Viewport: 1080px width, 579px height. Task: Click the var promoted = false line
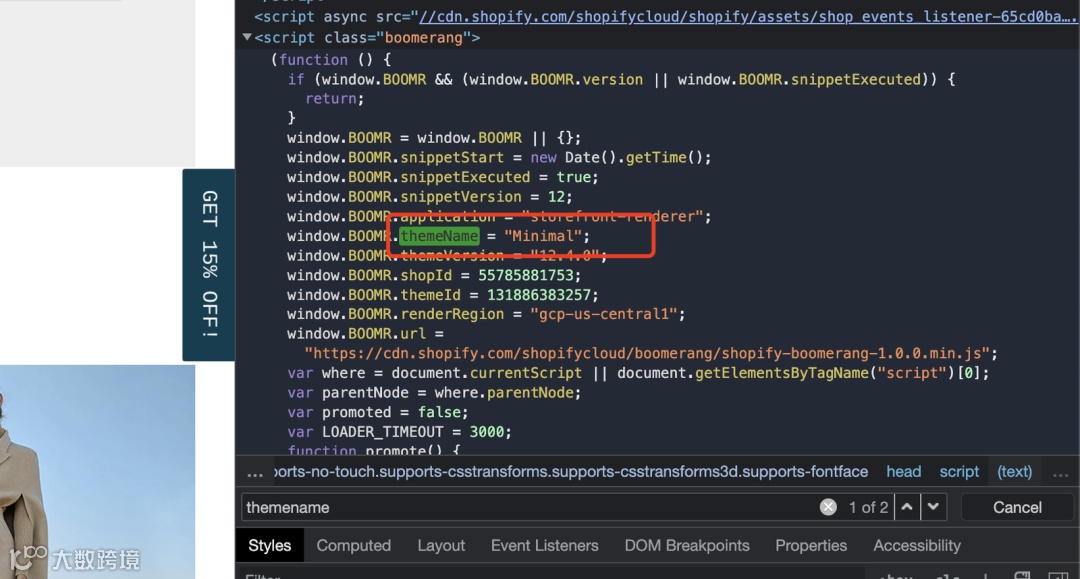point(377,412)
